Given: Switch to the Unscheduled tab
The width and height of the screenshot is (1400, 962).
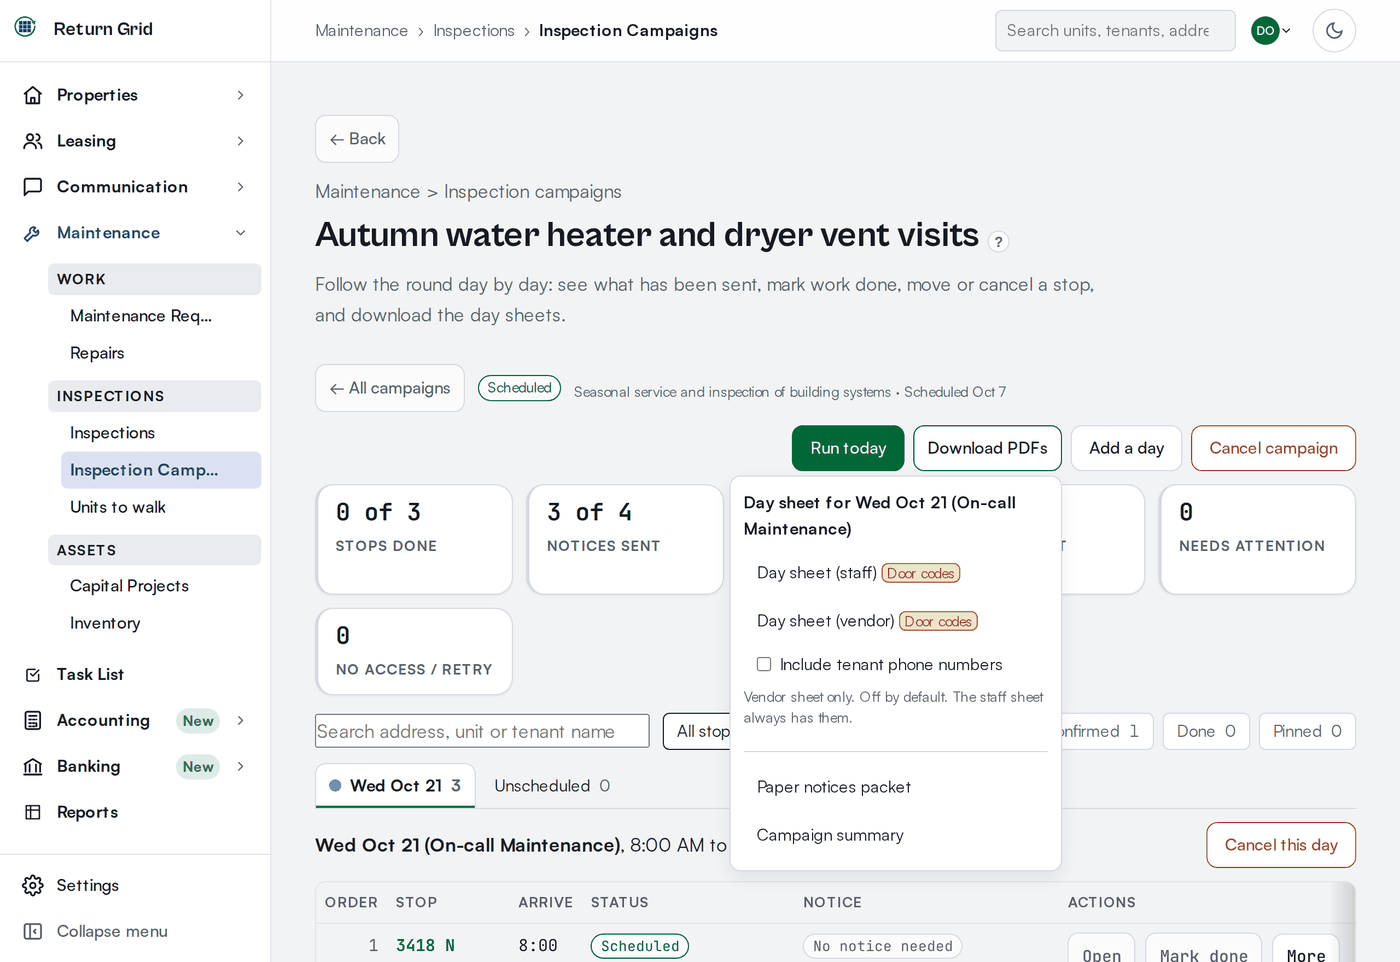Looking at the screenshot, I should pos(552,786).
